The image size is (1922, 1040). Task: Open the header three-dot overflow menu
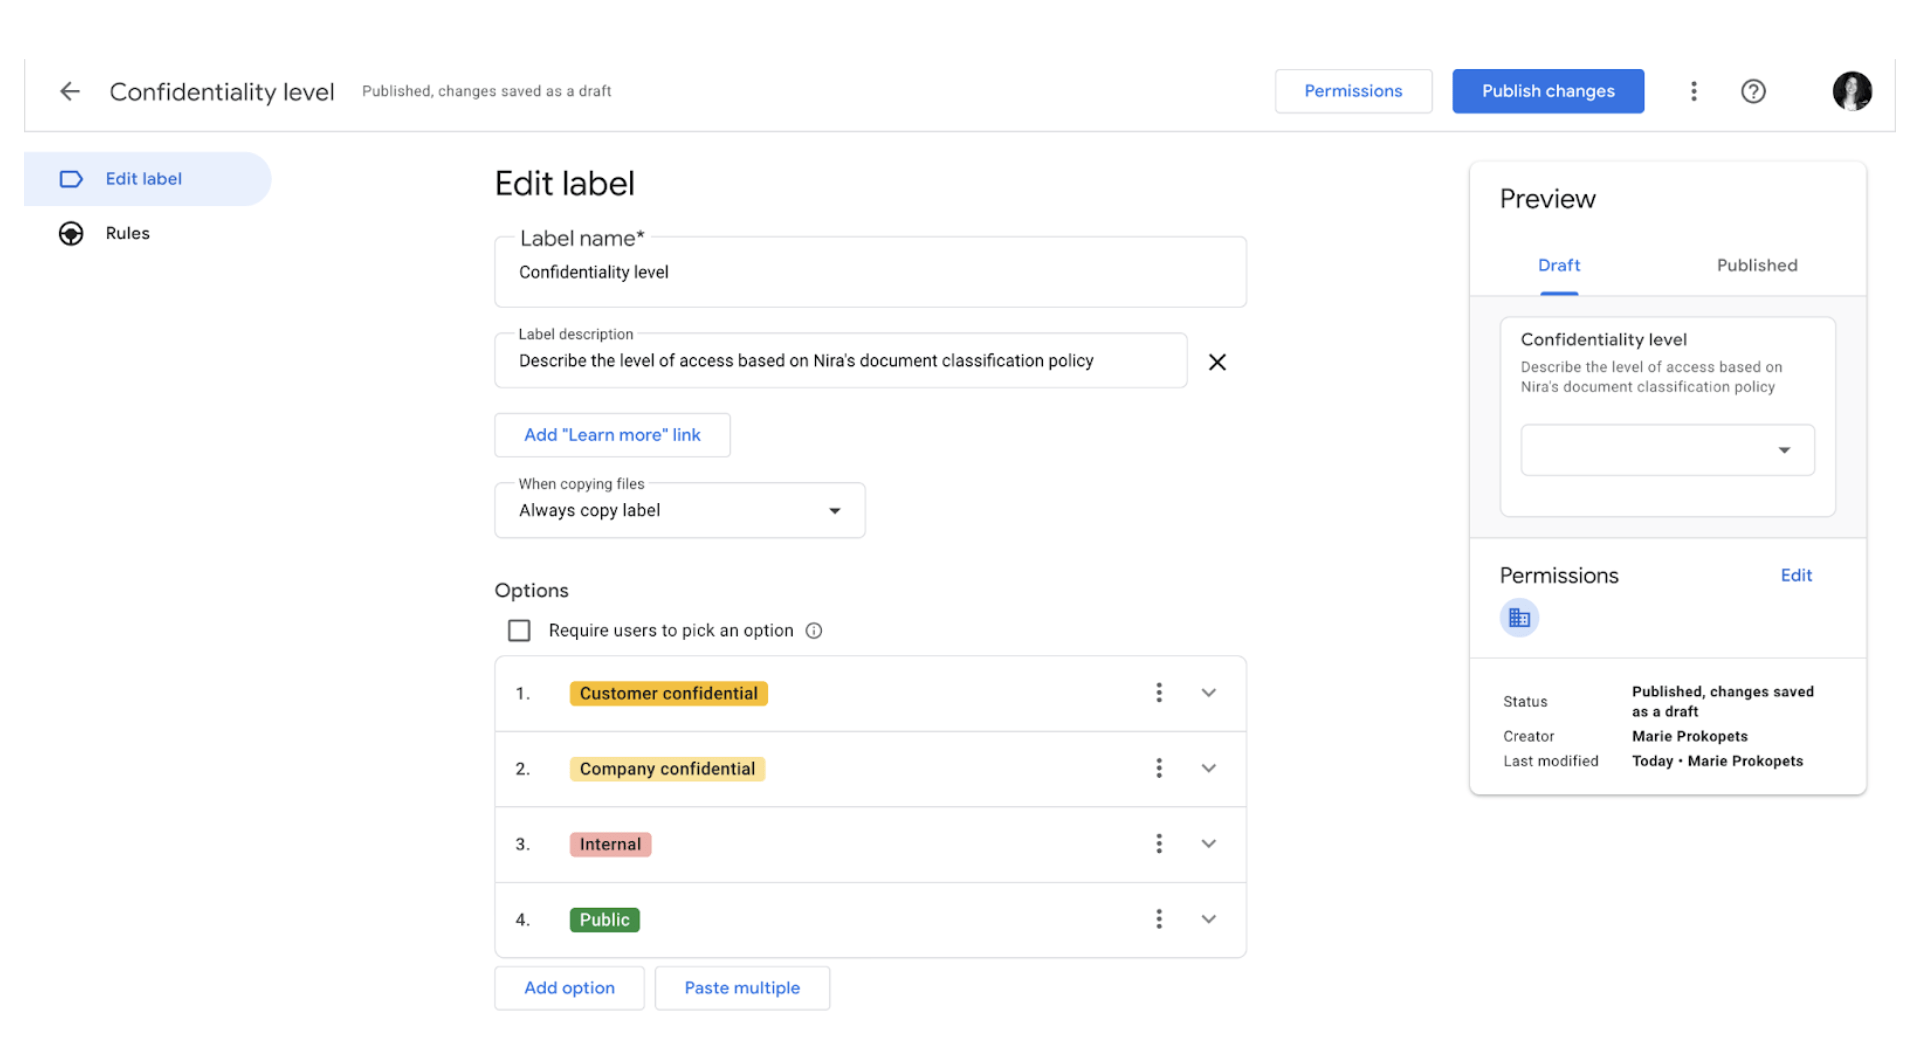point(1693,91)
